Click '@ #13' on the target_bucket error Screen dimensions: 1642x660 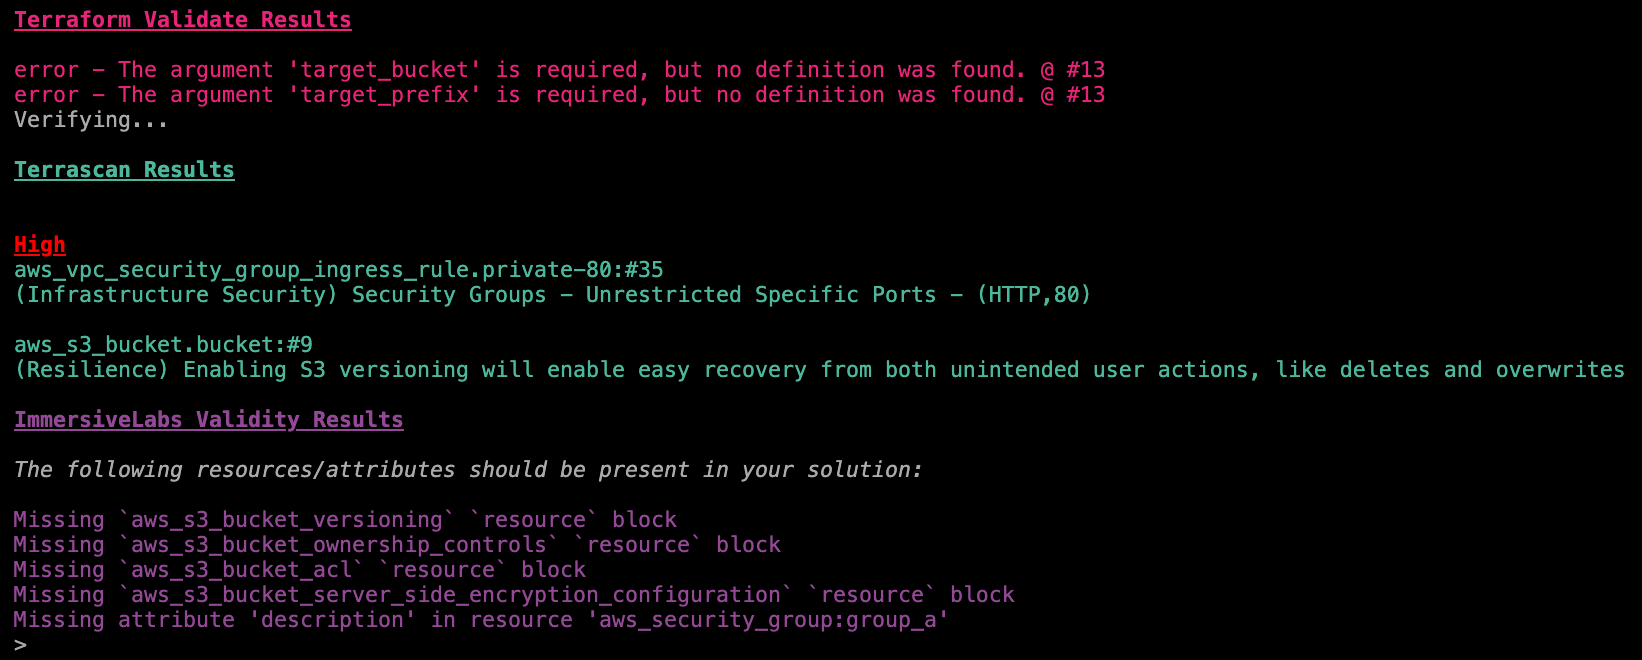[1072, 70]
